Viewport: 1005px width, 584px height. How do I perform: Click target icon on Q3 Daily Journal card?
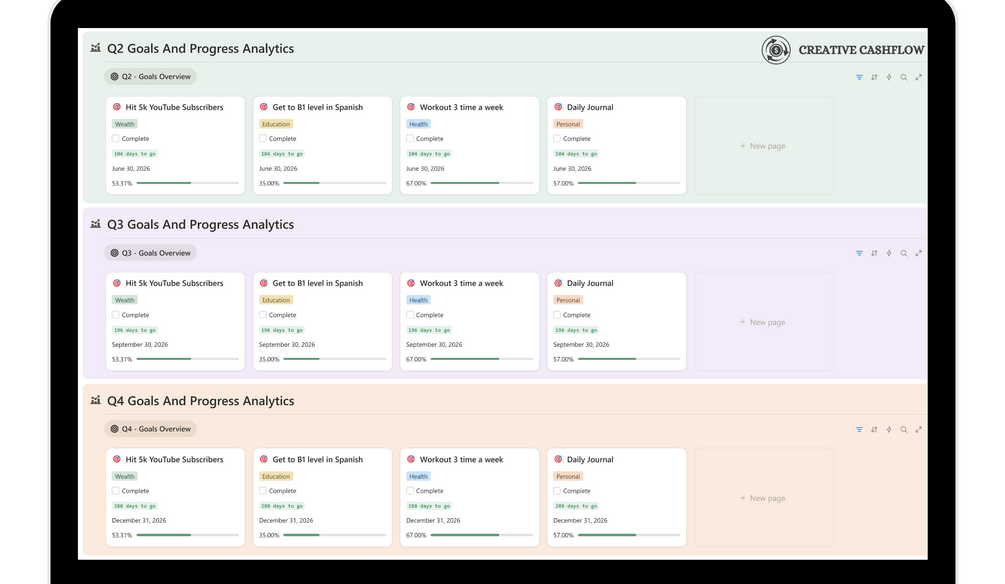pyautogui.click(x=558, y=283)
